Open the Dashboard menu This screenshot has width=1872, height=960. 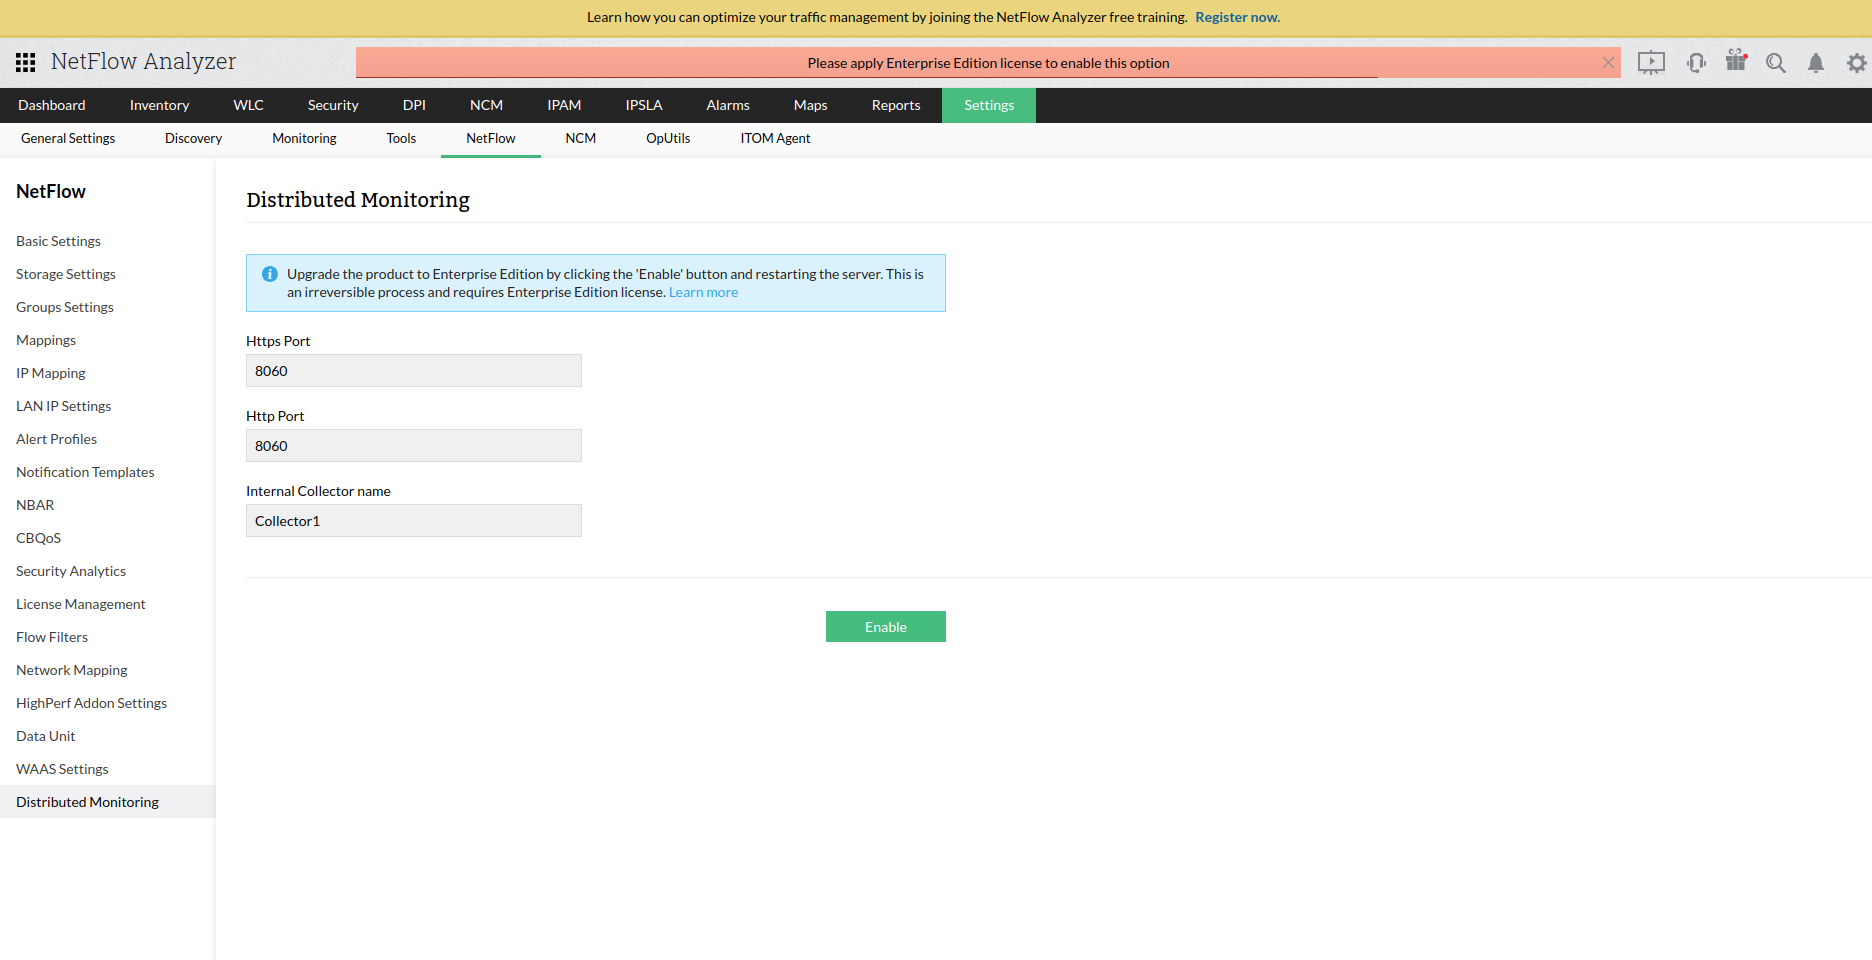52,105
